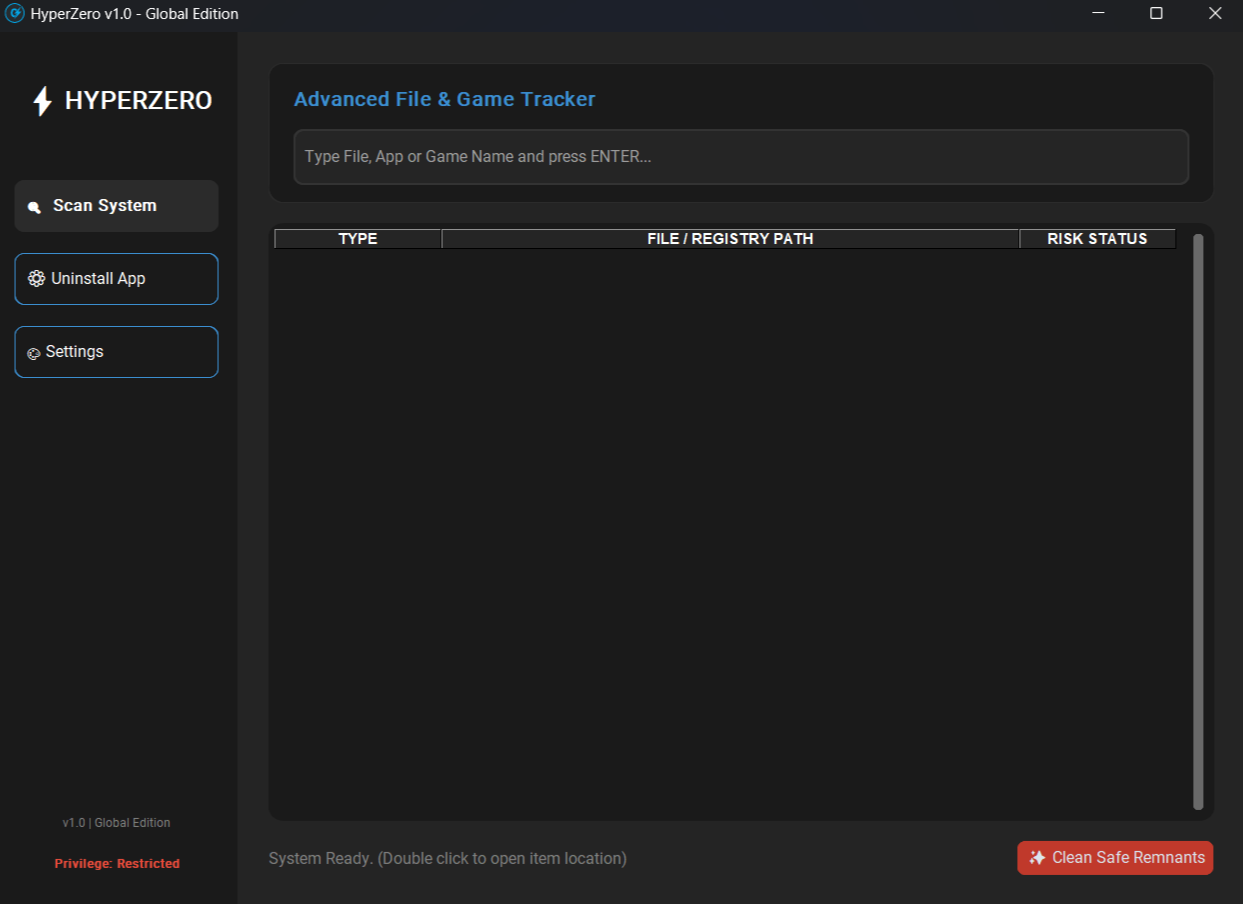Open the Uninstall App section

click(116, 278)
